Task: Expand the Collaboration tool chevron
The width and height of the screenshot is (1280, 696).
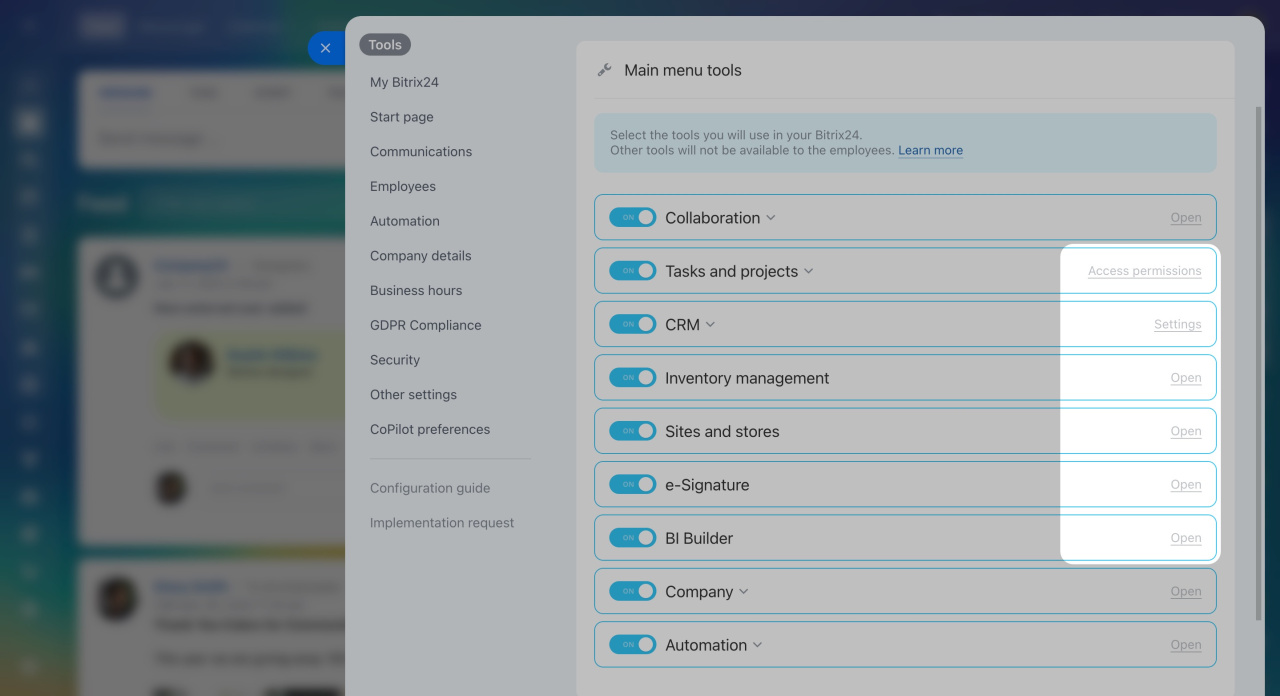Action: 771,218
